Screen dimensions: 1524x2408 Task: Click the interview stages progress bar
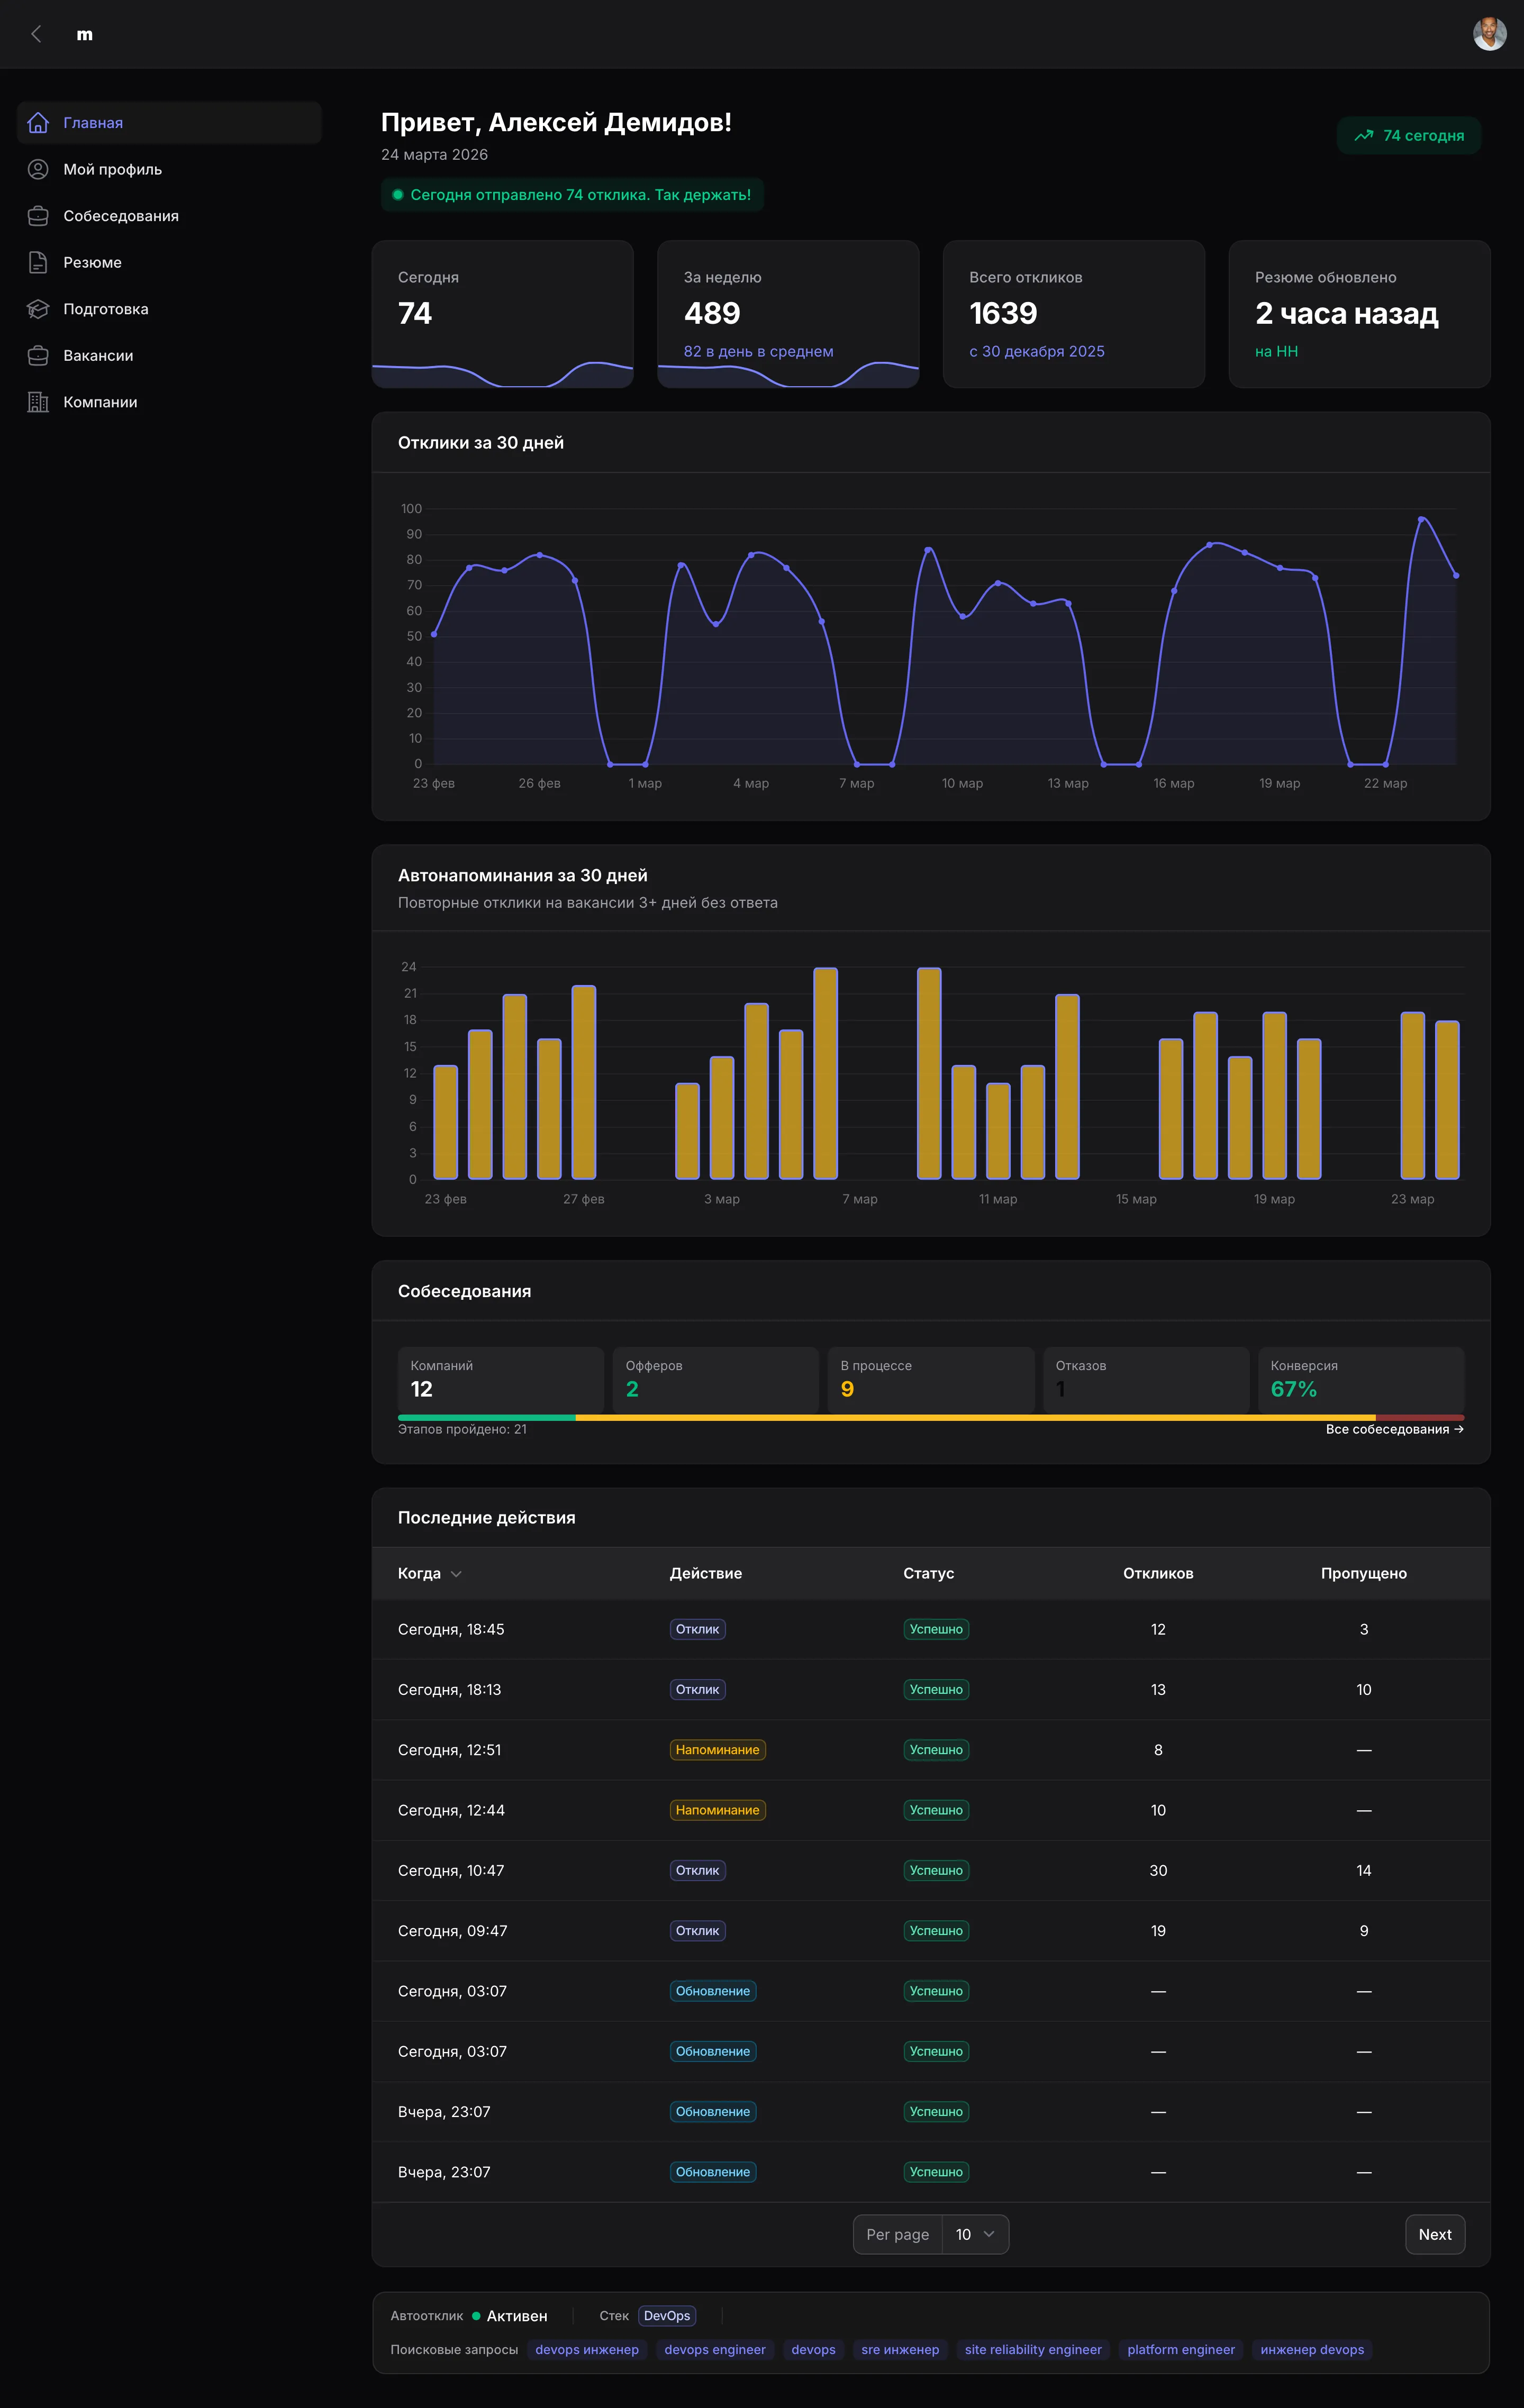coord(930,1417)
